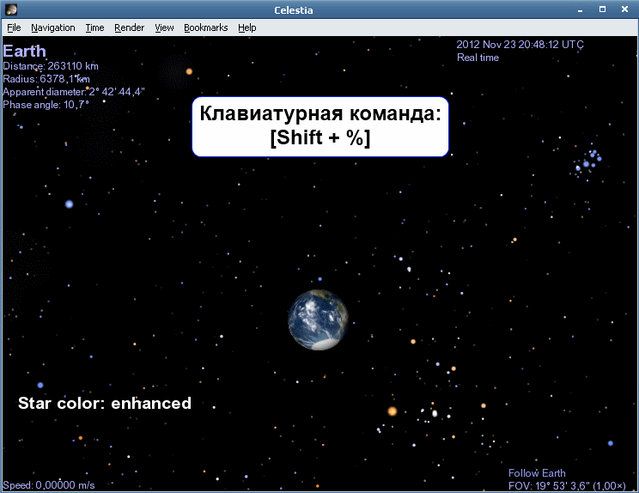
Task: Click the blue star left of the viewport
Action: [69, 204]
